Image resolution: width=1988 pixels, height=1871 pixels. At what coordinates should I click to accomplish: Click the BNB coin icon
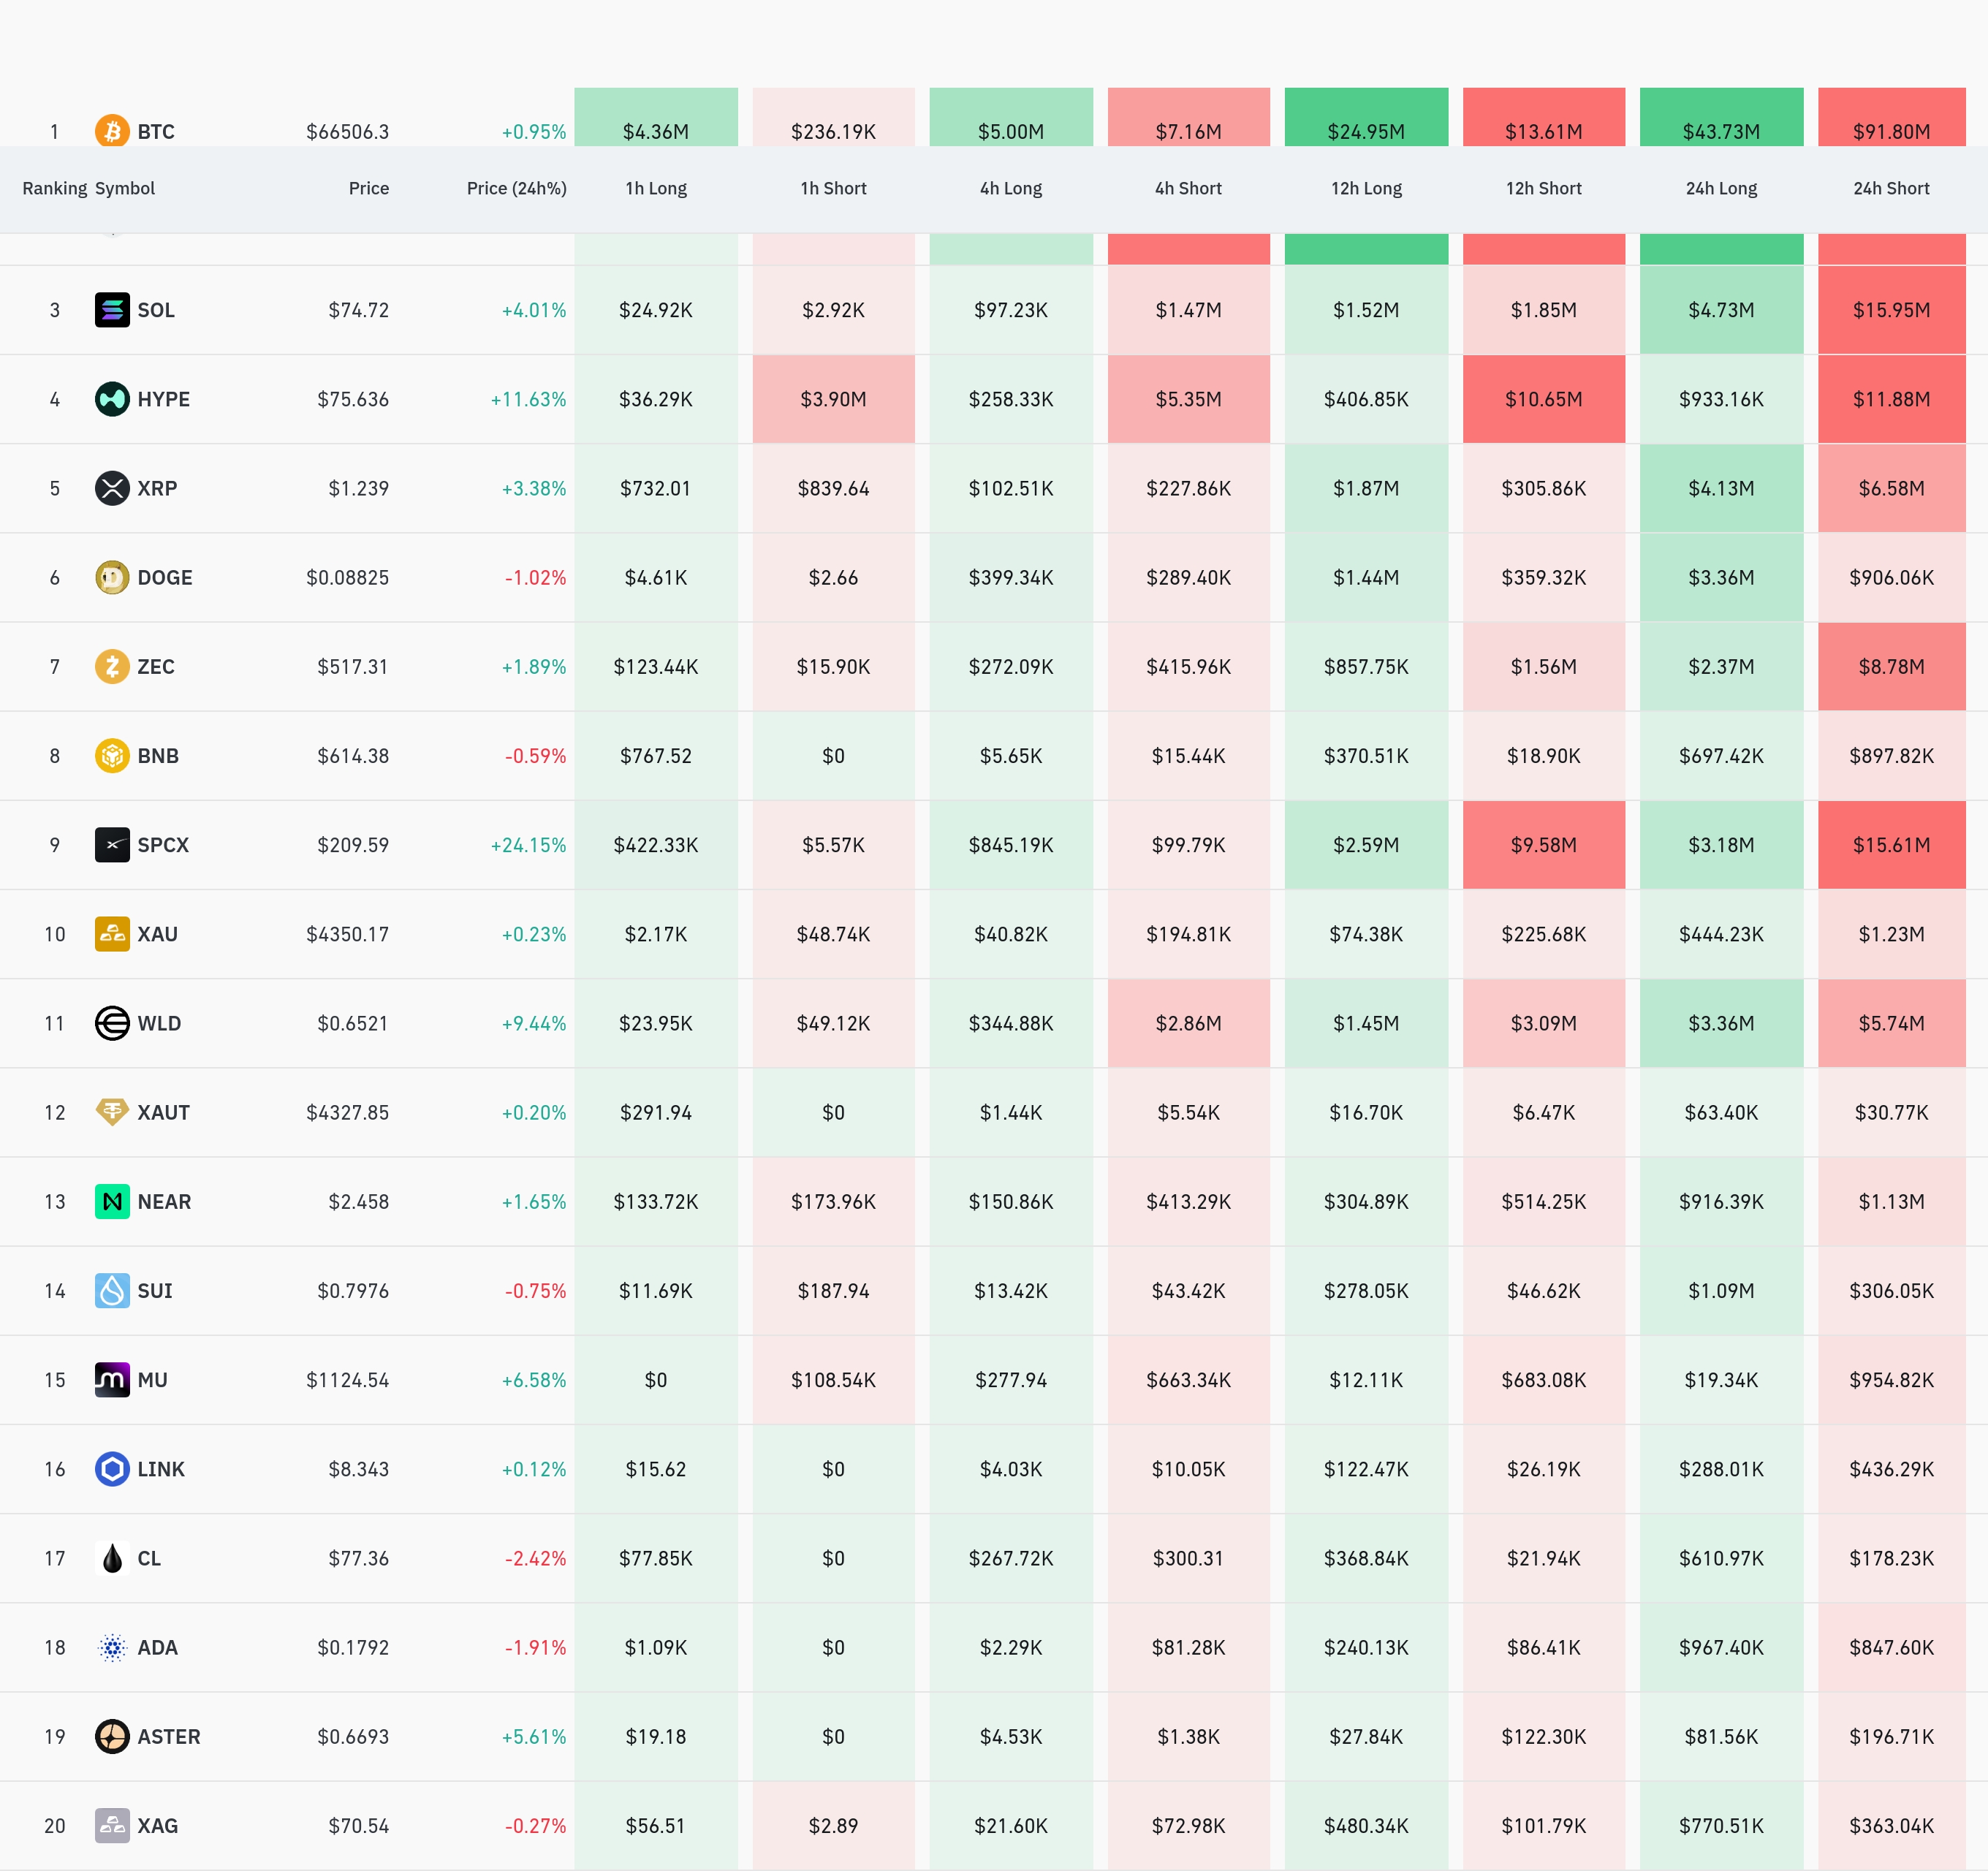click(112, 755)
